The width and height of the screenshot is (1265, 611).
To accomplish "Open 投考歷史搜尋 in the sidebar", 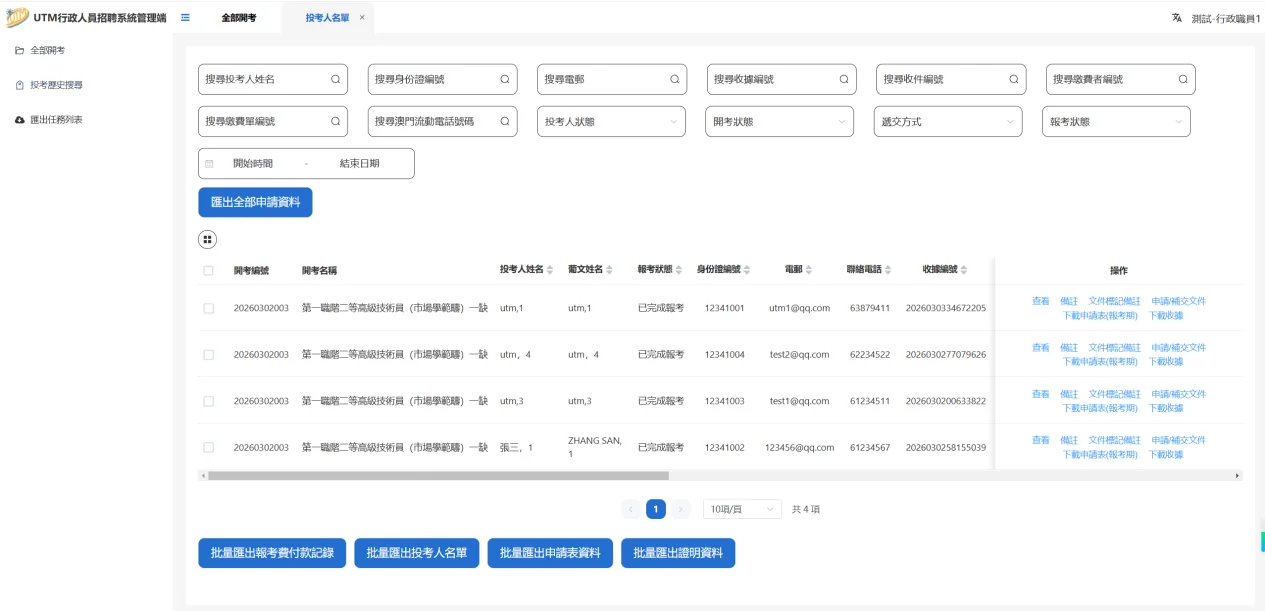I will pos(56,85).
